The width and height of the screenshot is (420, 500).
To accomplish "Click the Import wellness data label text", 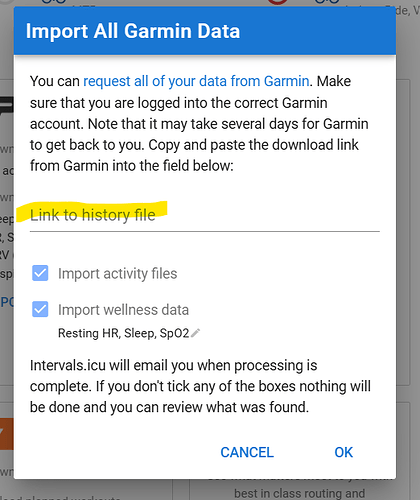I will 123,310.
